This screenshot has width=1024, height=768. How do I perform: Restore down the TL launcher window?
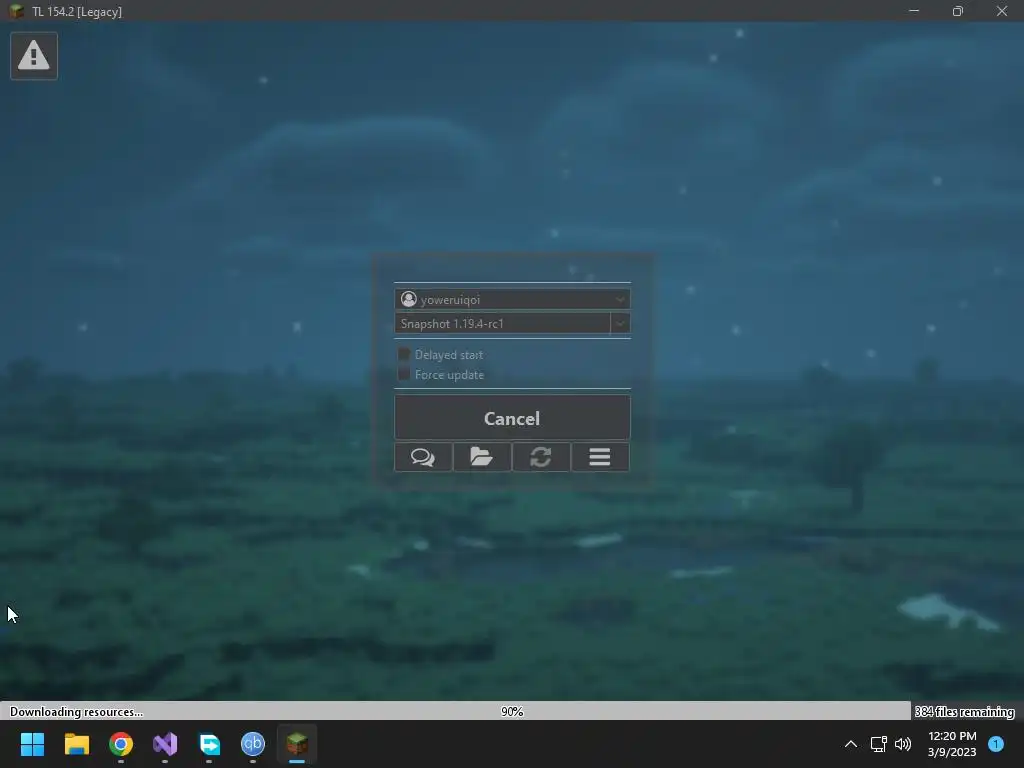point(957,11)
